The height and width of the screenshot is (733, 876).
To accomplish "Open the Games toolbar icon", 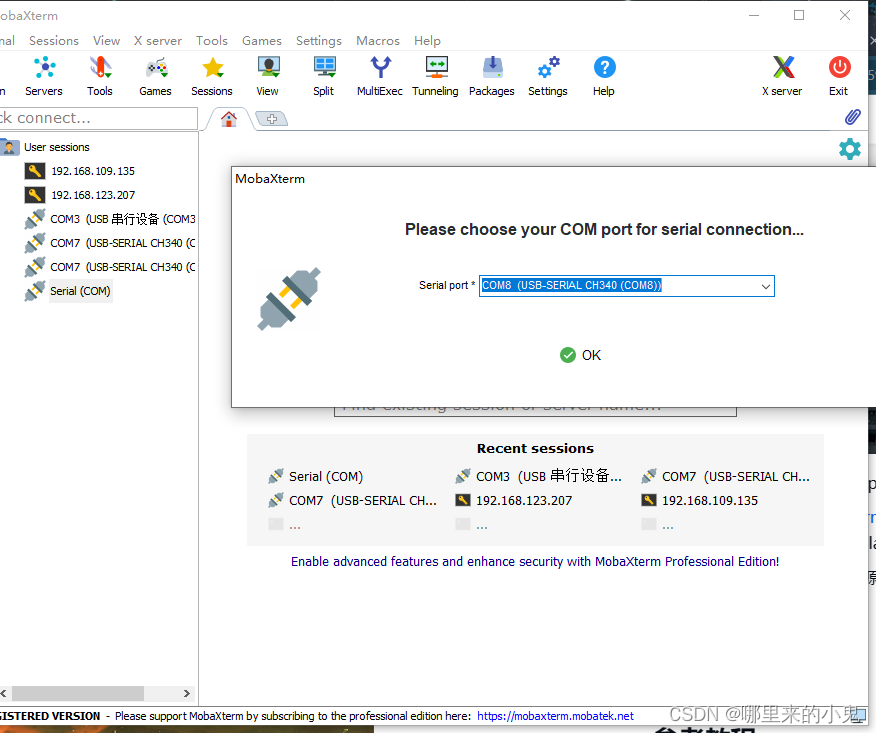I will 155,76.
